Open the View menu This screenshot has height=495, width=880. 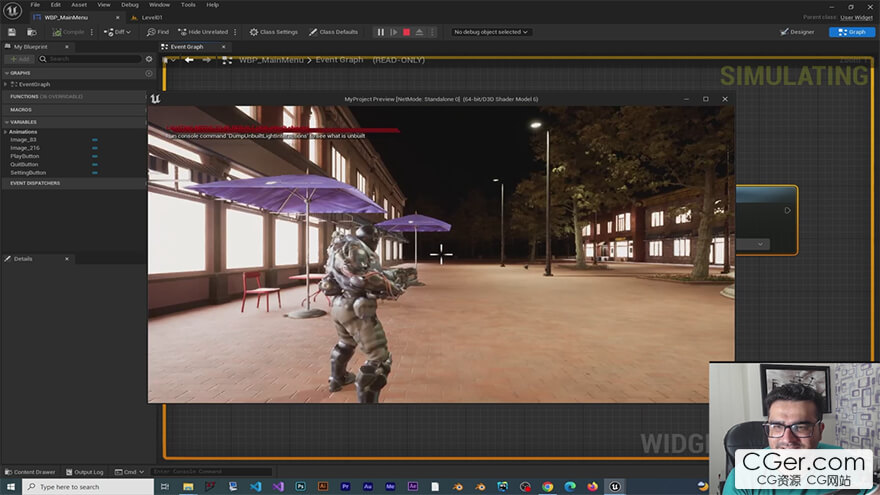tap(104, 4)
